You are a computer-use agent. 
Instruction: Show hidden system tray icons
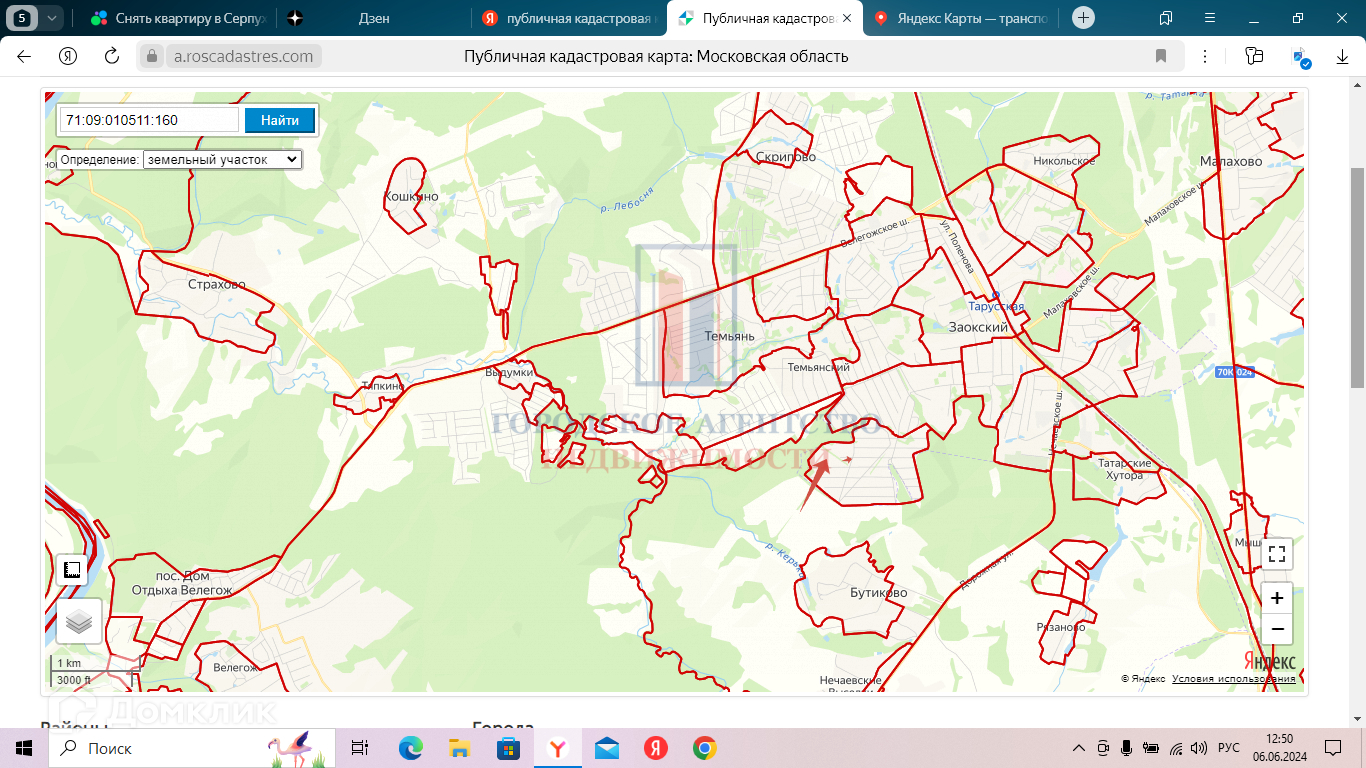click(x=1079, y=748)
